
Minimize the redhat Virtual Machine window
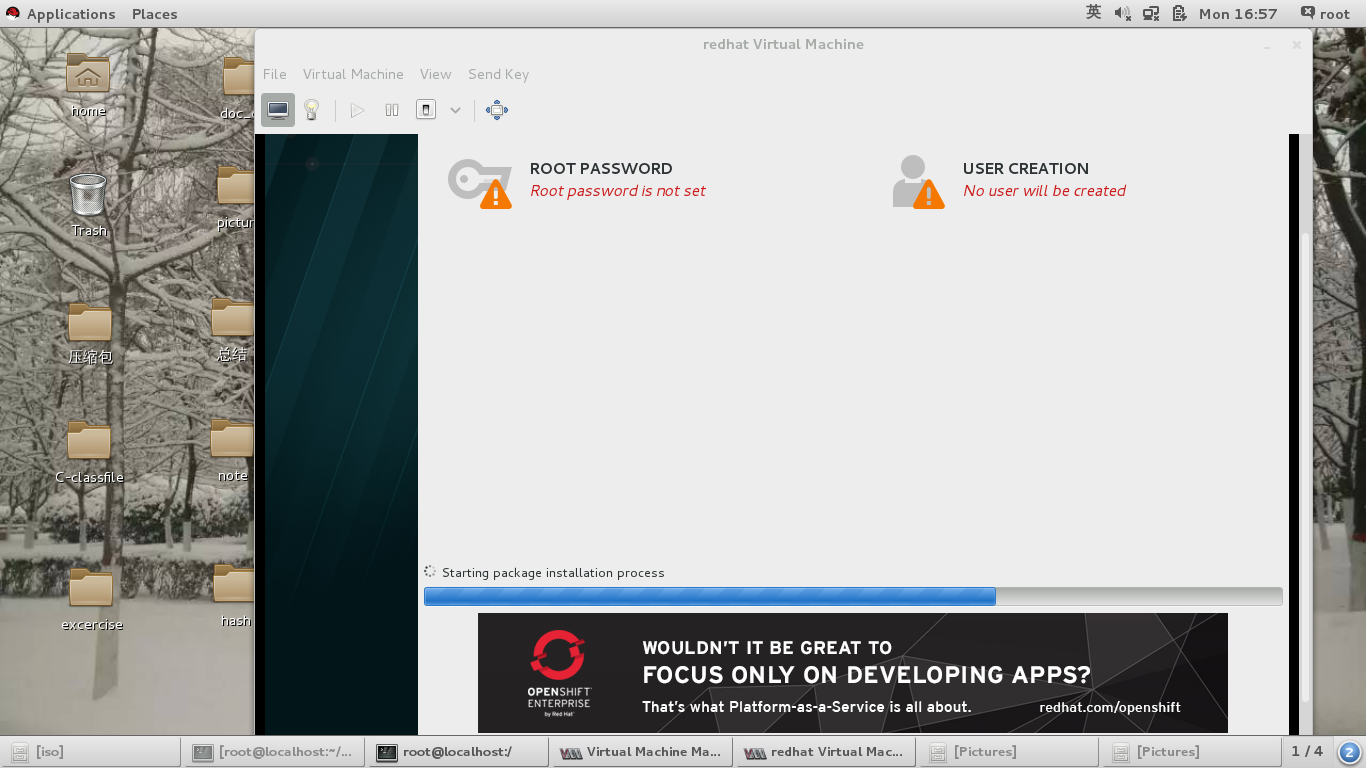coord(1267,45)
